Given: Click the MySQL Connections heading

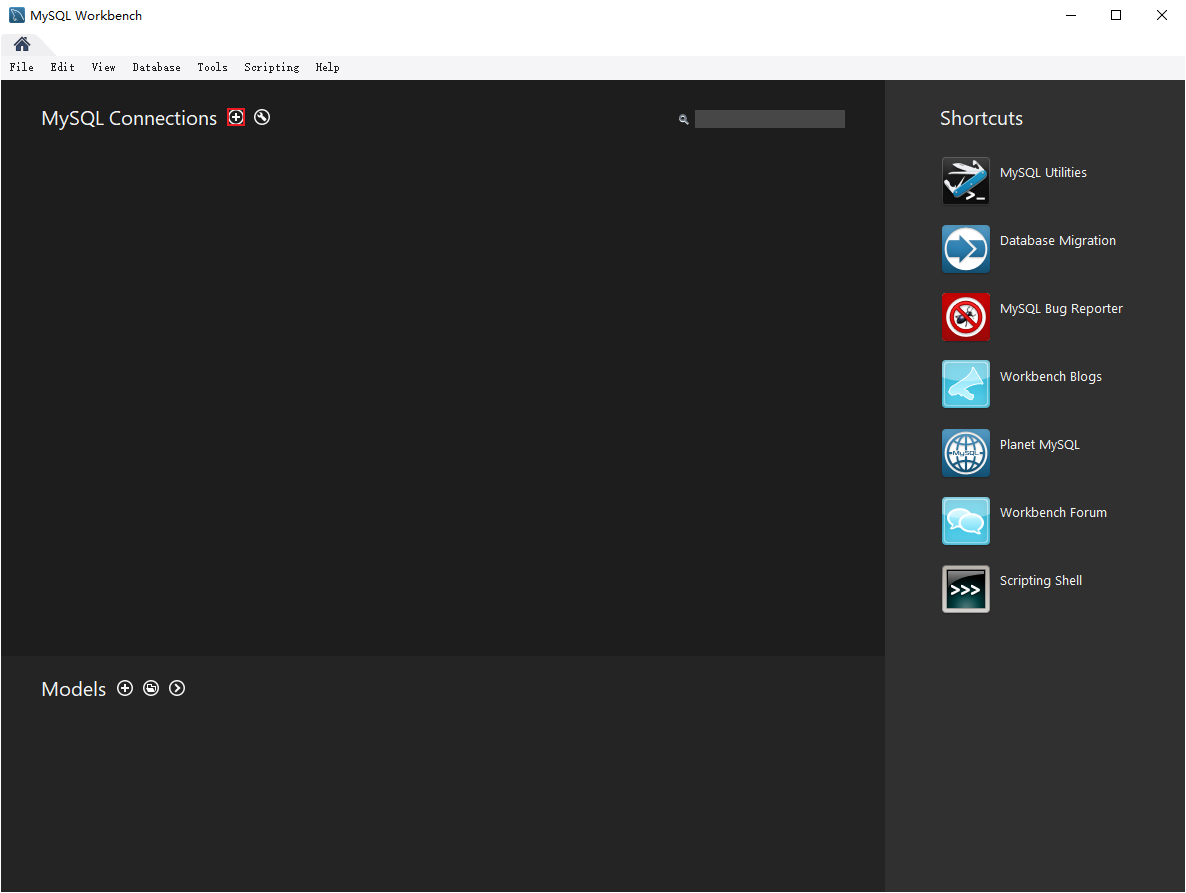Looking at the screenshot, I should [x=129, y=119].
